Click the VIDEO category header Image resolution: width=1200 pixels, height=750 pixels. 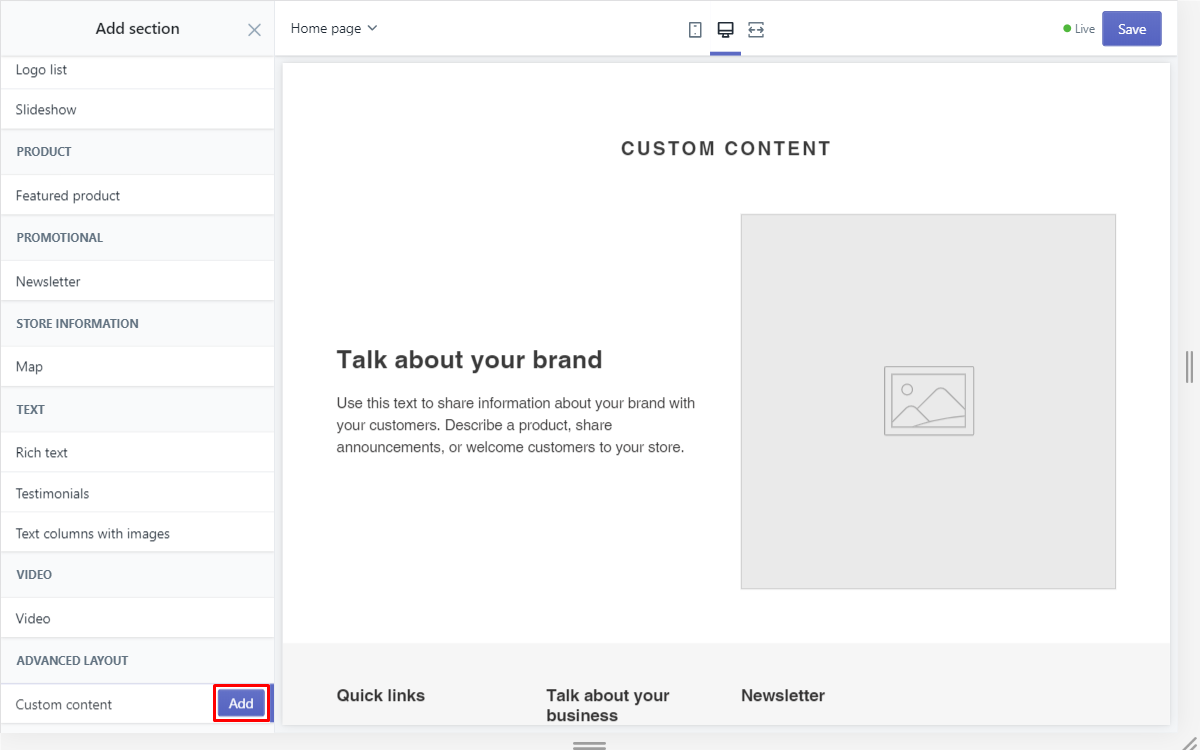(x=137, y=575)
